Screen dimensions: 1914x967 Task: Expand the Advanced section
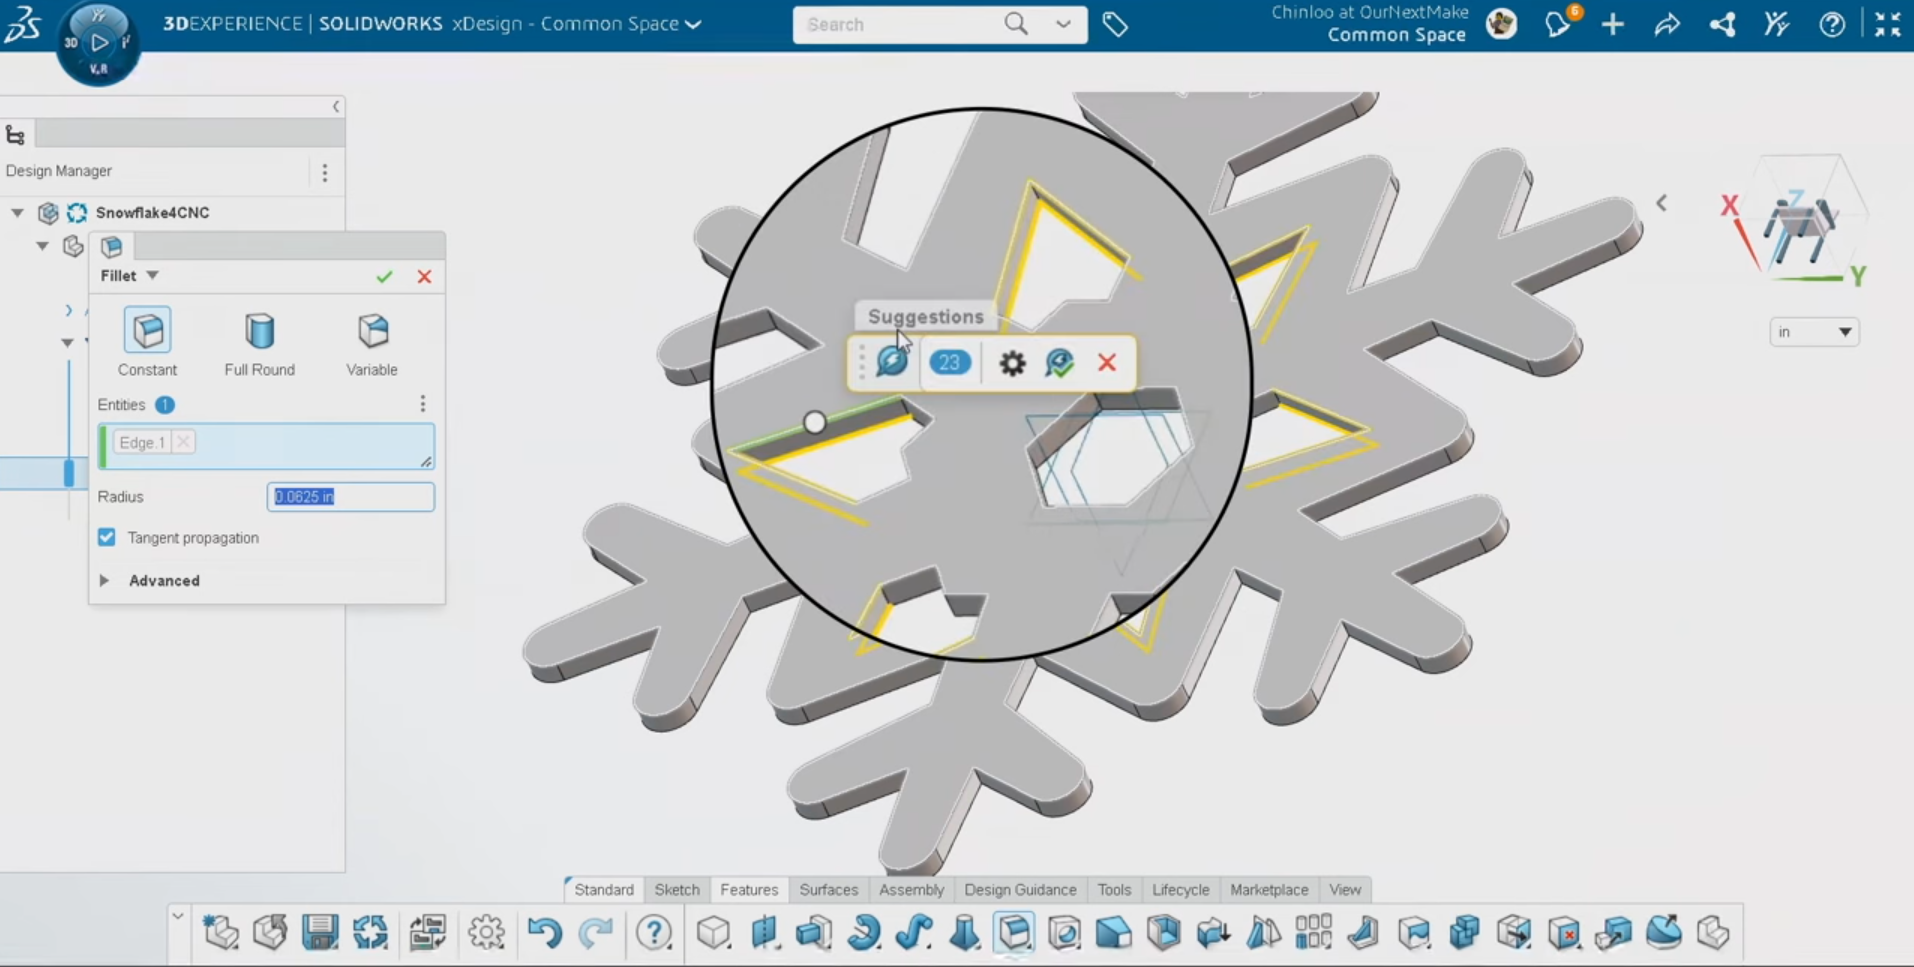click(x=104, y=581)
